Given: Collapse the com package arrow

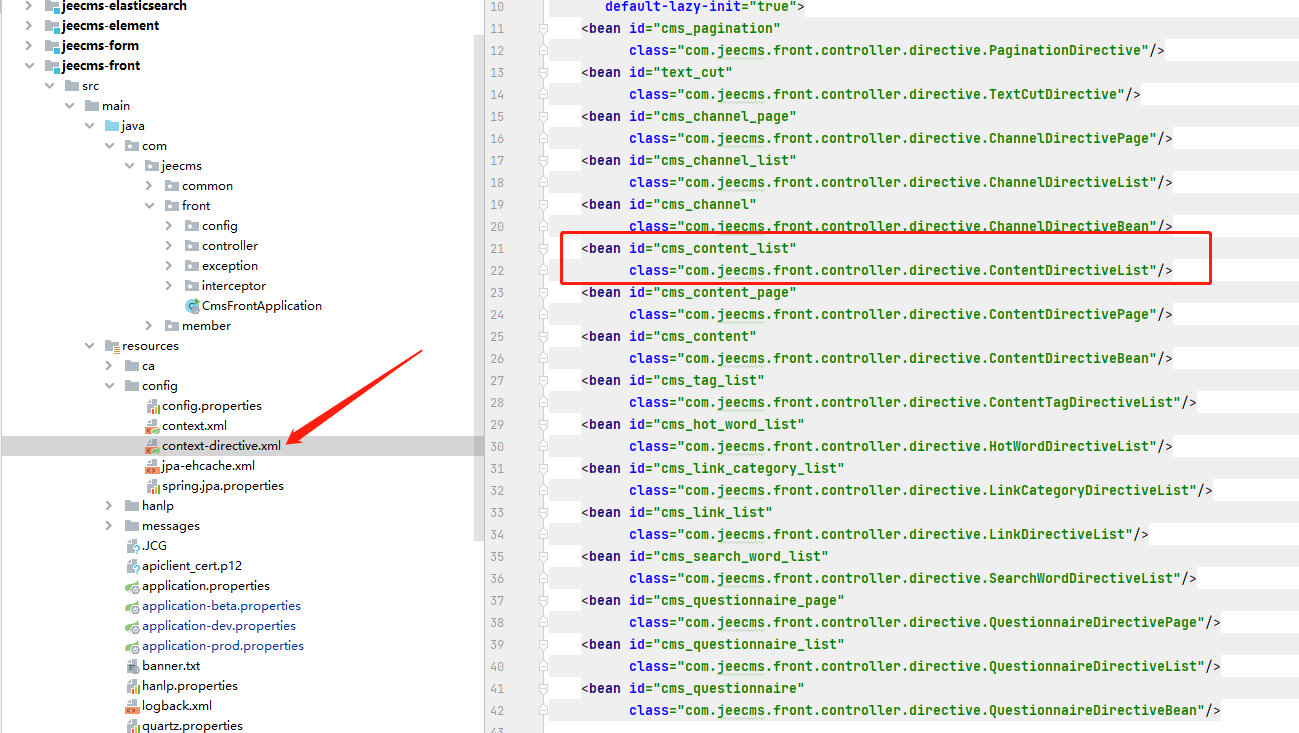Looking at the screenshot, I should (108, 146).
